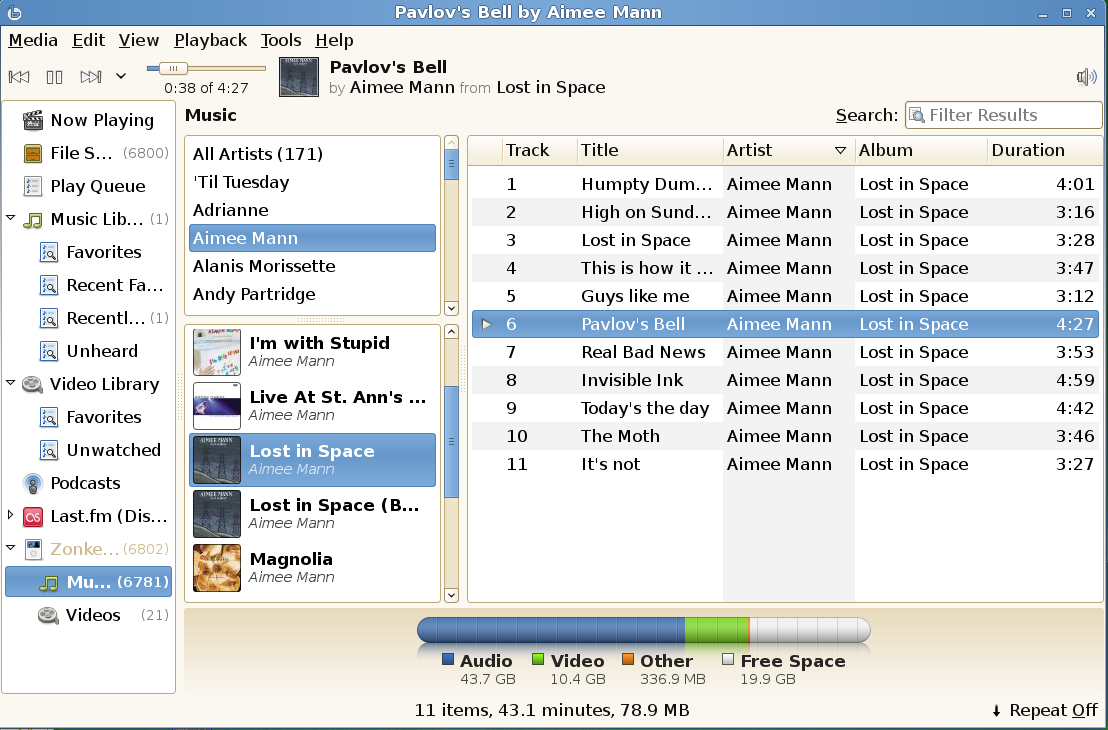
Task: Pause playback with the pause button
Action: [55, 77]
